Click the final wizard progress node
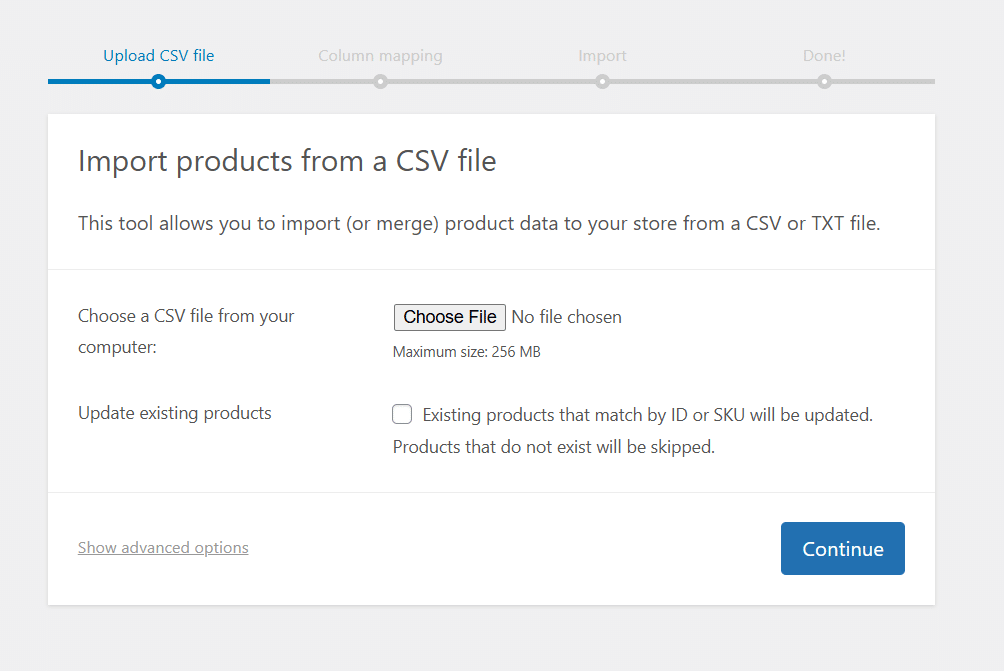Image resolution: width=1004 pixels, height=671 pixels. pos(824,82)
